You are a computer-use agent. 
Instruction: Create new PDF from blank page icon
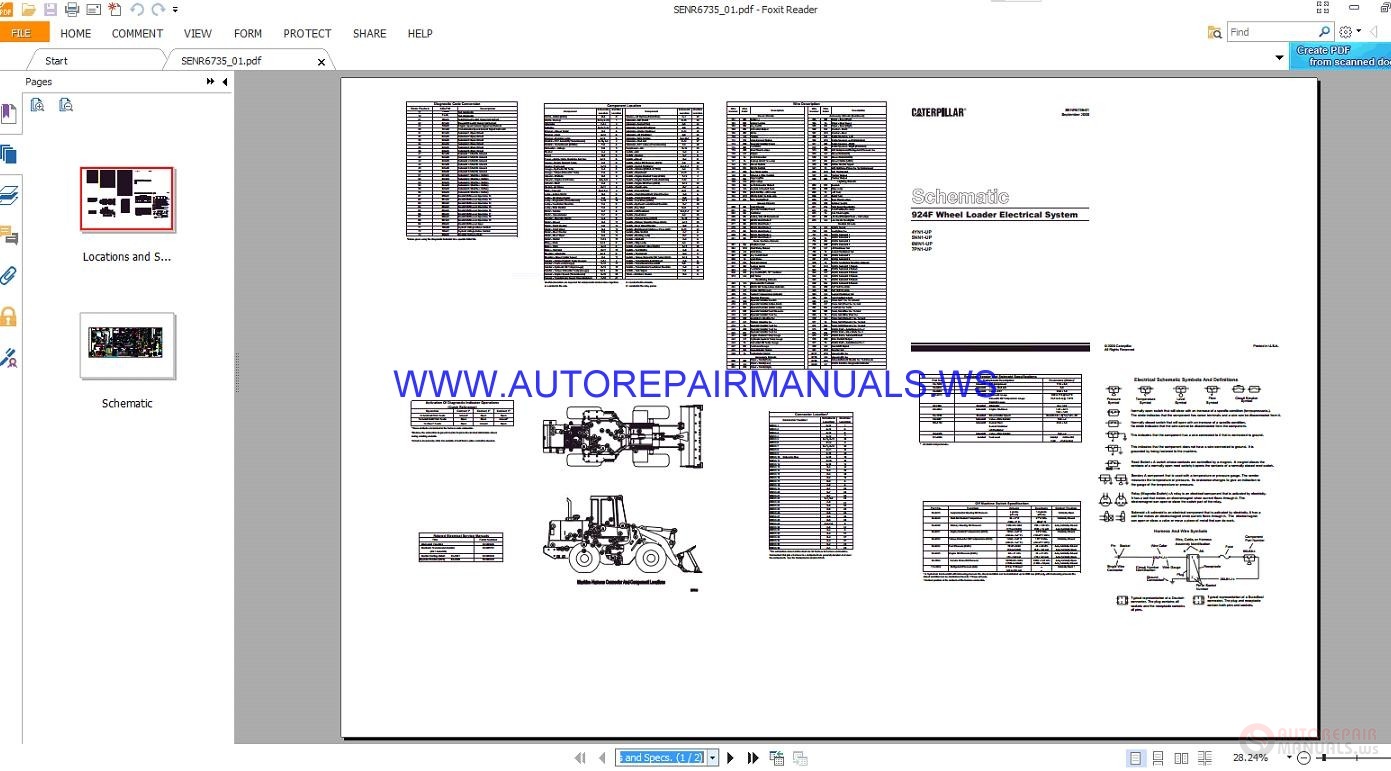pyautogui.click(x=115, y=9)
